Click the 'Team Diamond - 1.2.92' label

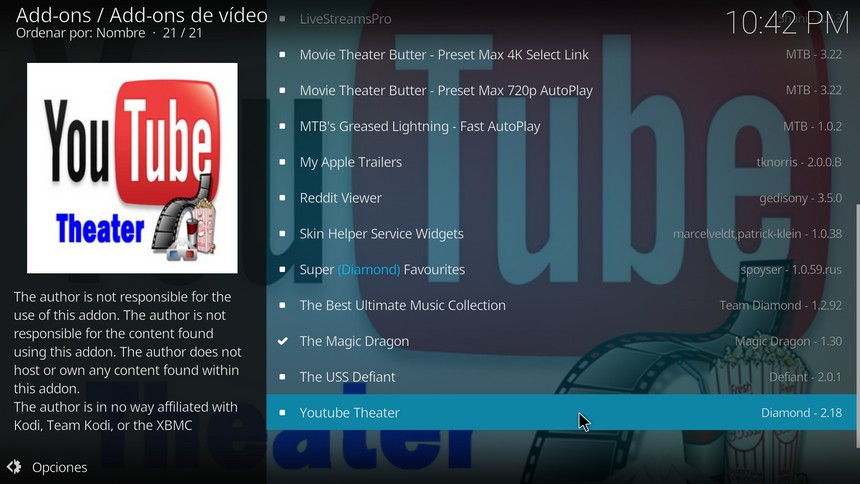[780, 305]
